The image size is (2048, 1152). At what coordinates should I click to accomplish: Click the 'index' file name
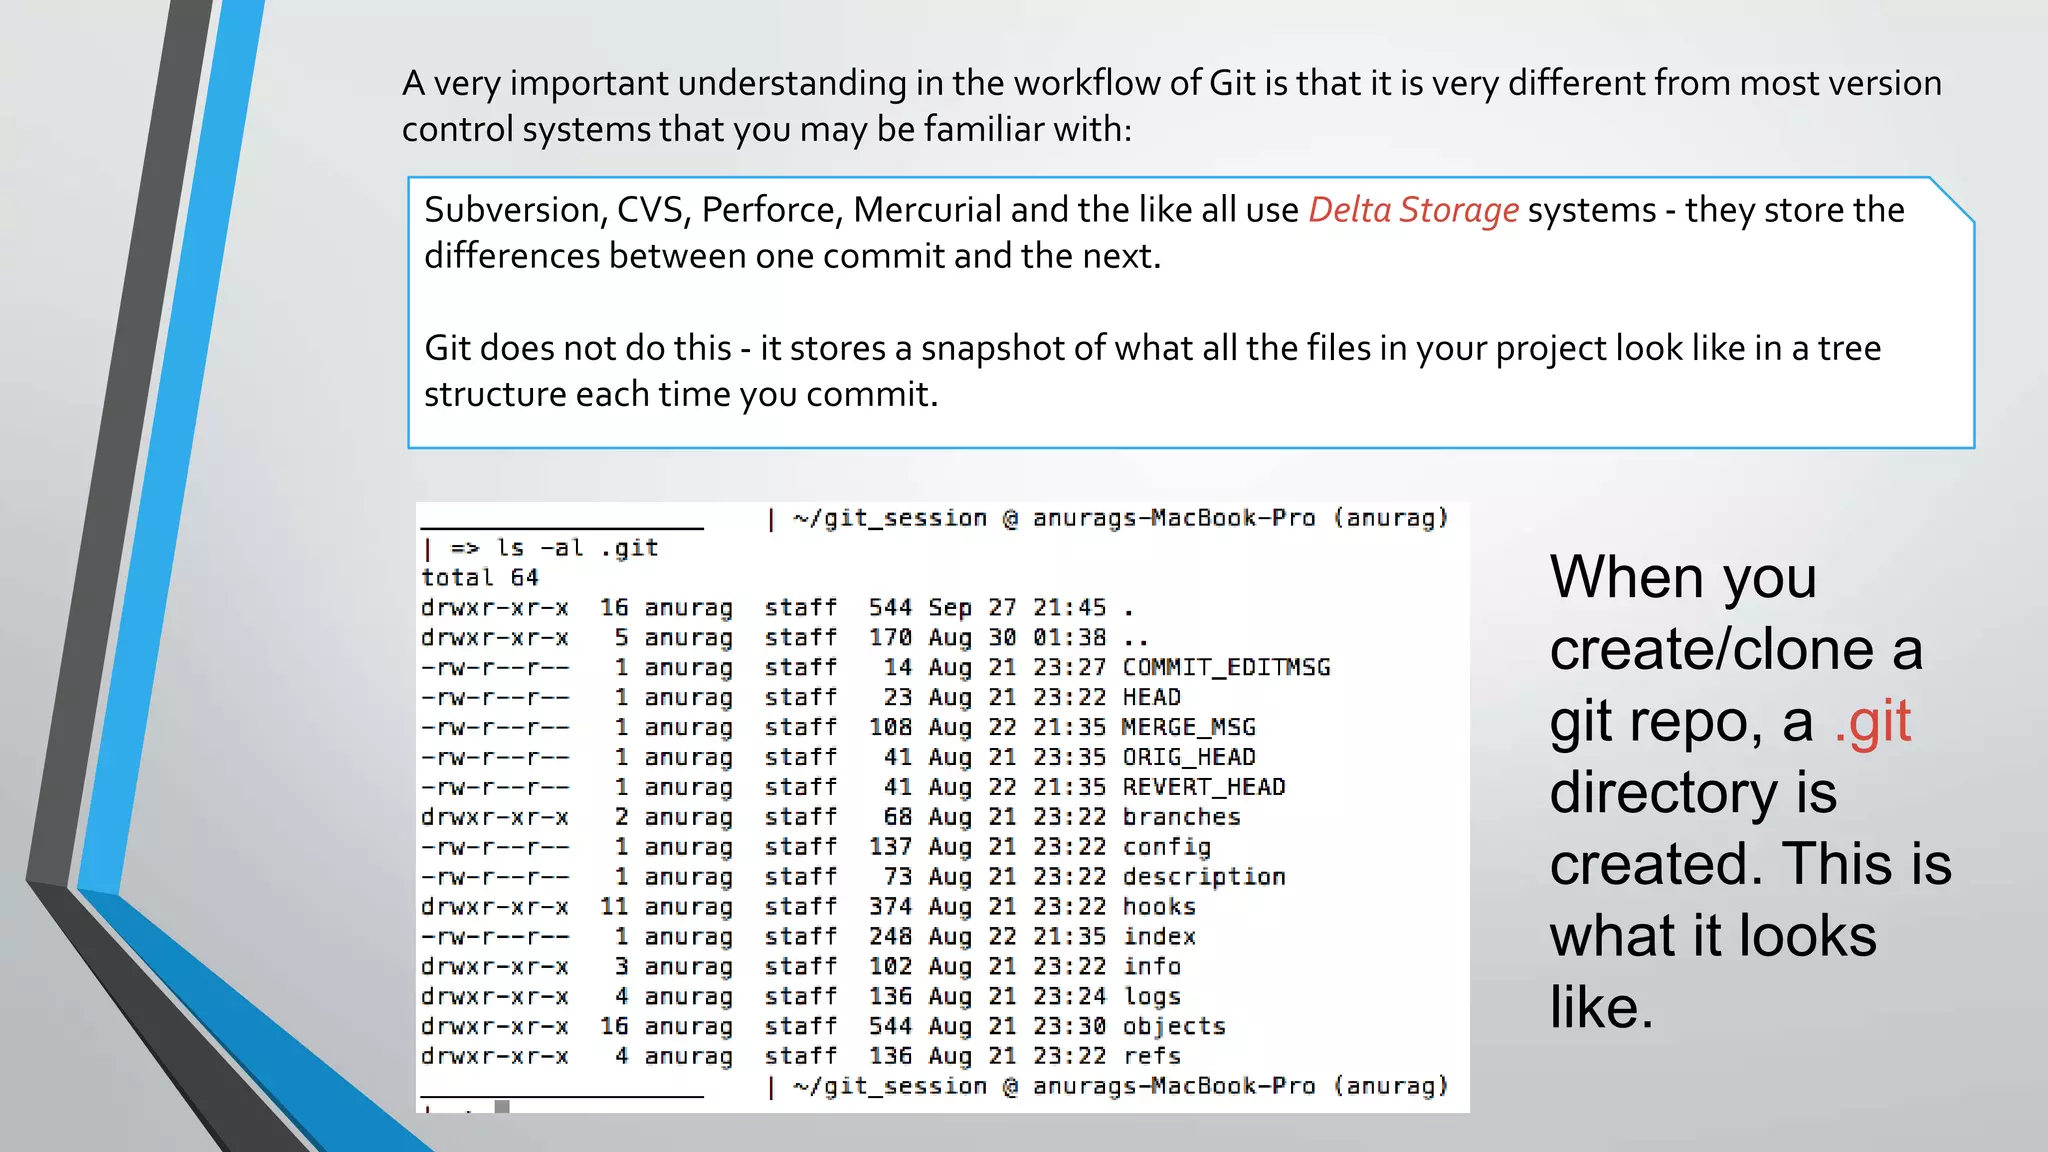pos(1159,937)
